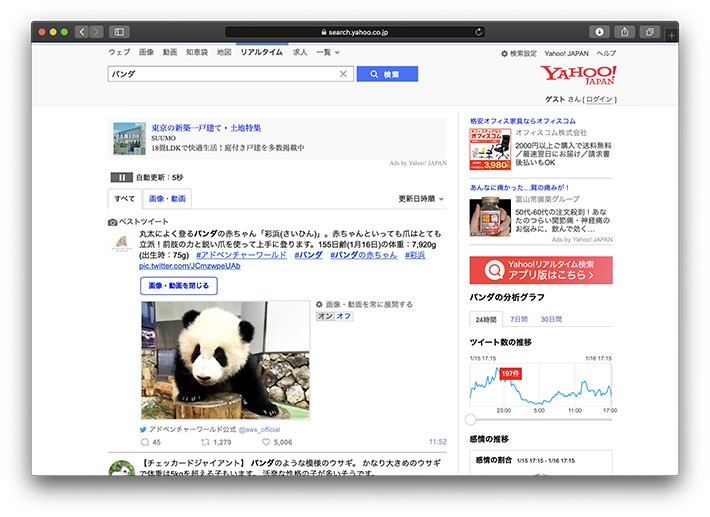Switch to the 画像 search tab
710x517 pixels.
click(x=146, y=53)
